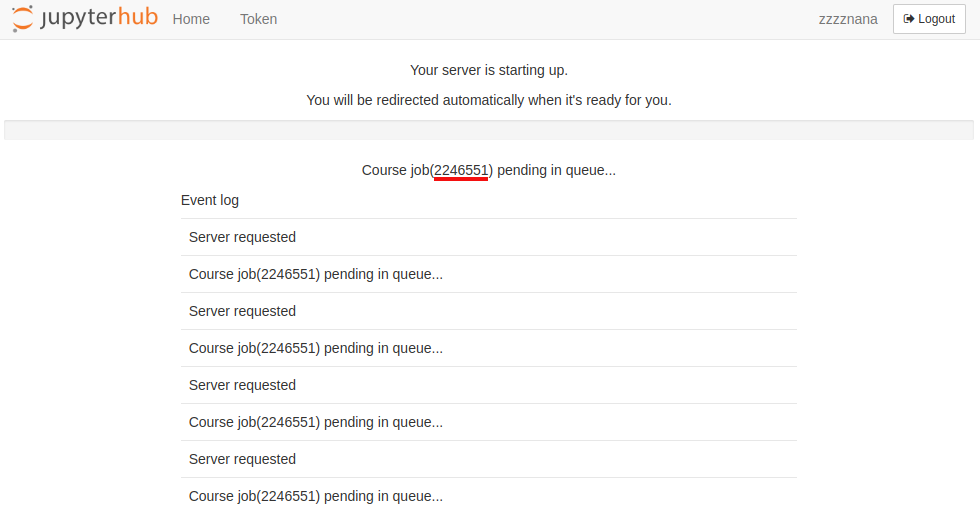Select the first Course job pending log entry
This screenshot has width=980, height=509.
point(489,274)
